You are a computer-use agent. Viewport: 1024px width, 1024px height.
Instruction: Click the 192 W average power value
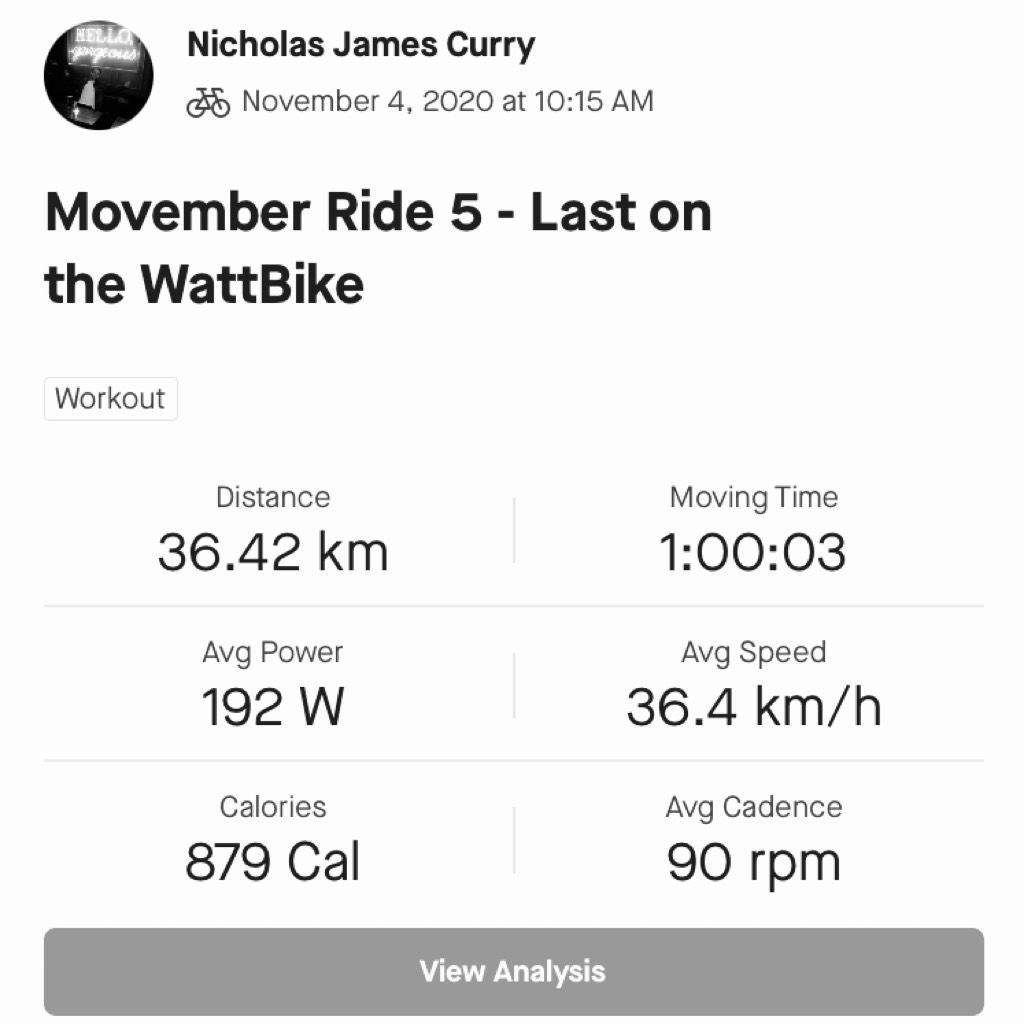[x=272, y=707]
